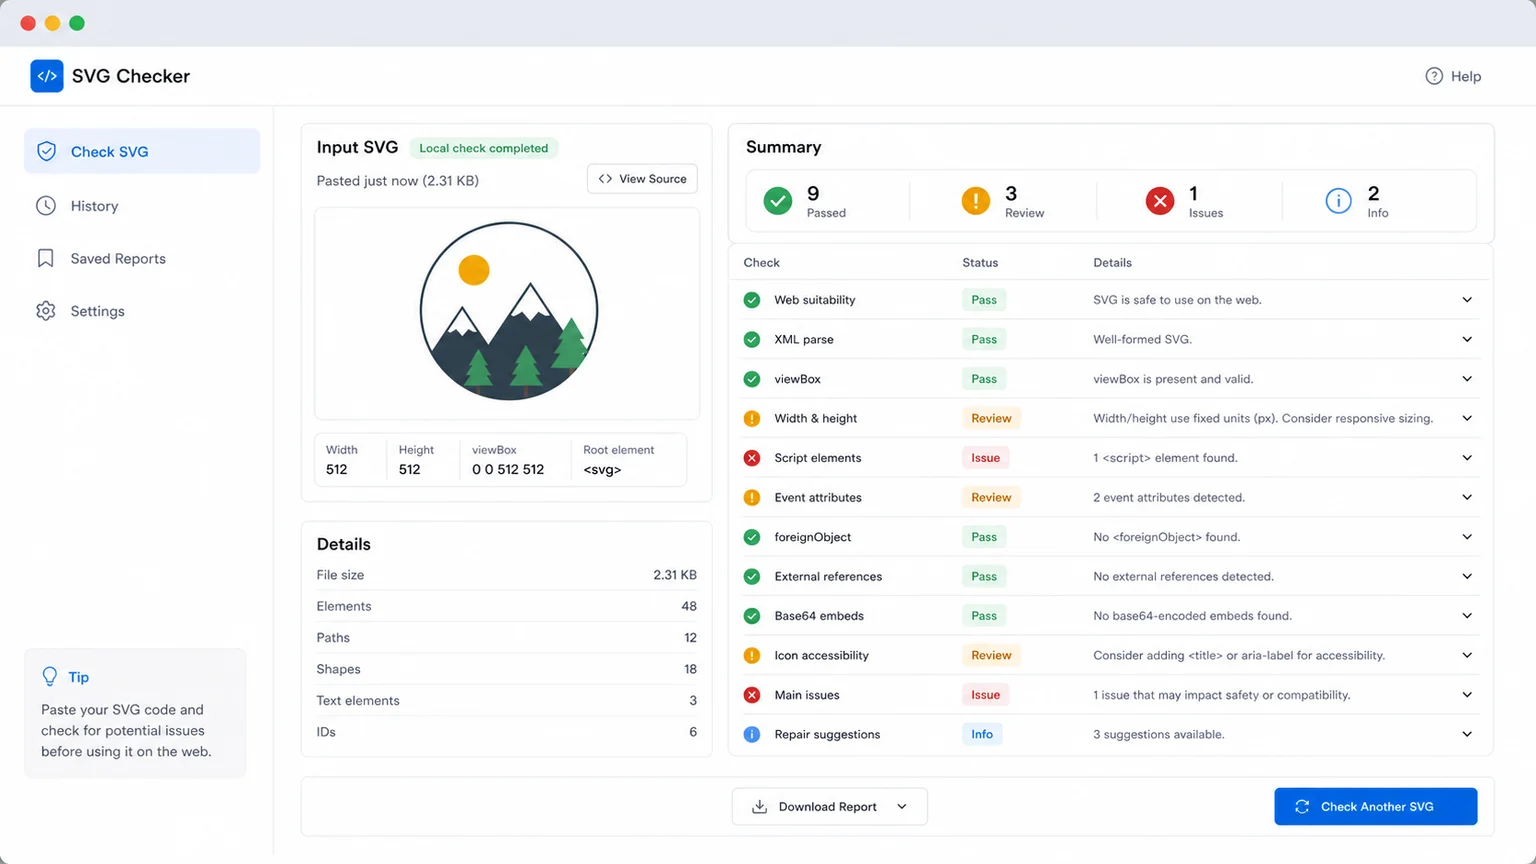Click the Check Another SVG button

[x=1376, y=807]
